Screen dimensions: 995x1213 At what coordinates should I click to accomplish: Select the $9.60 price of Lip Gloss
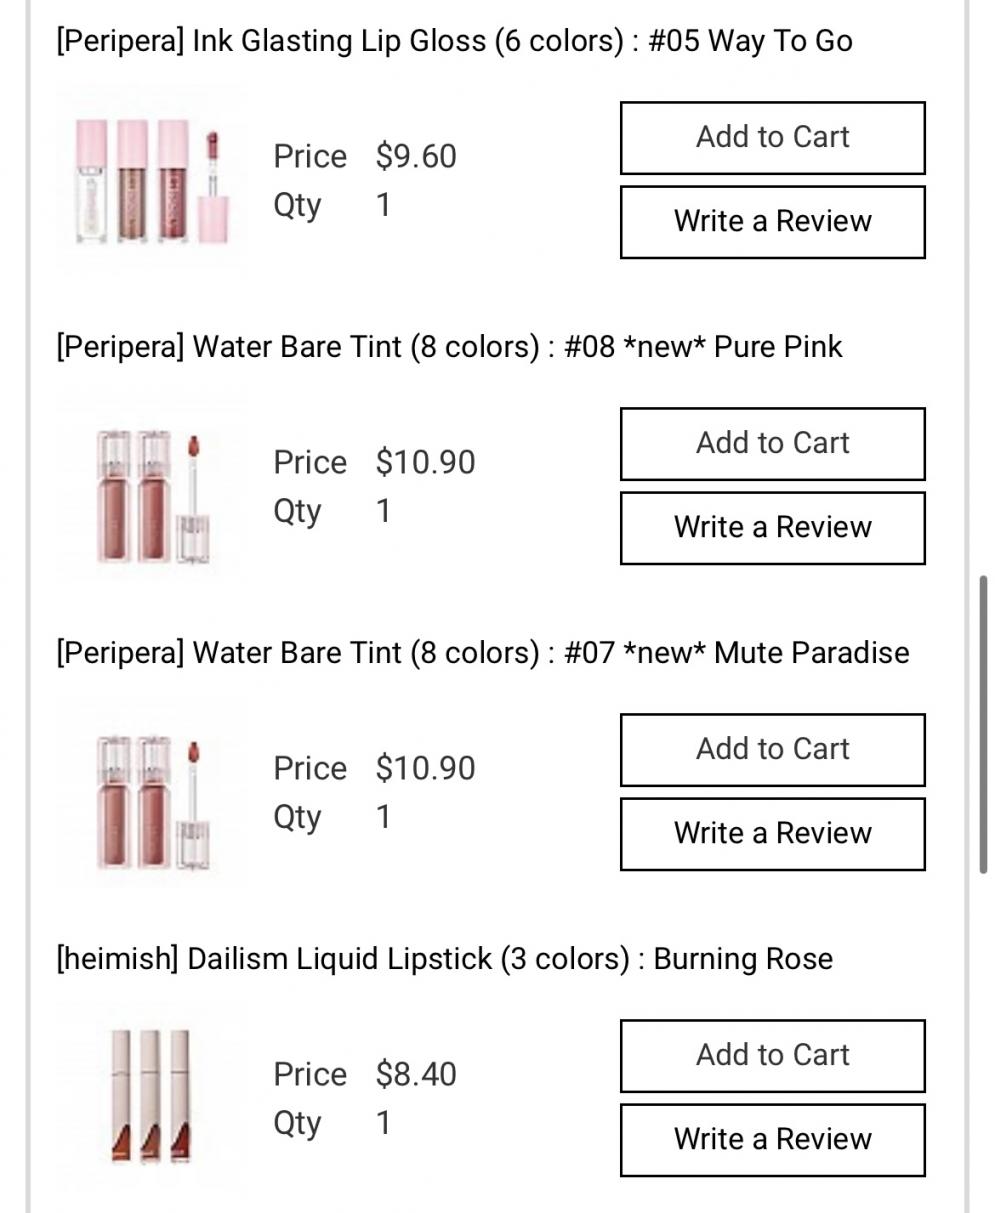(416, 157)
